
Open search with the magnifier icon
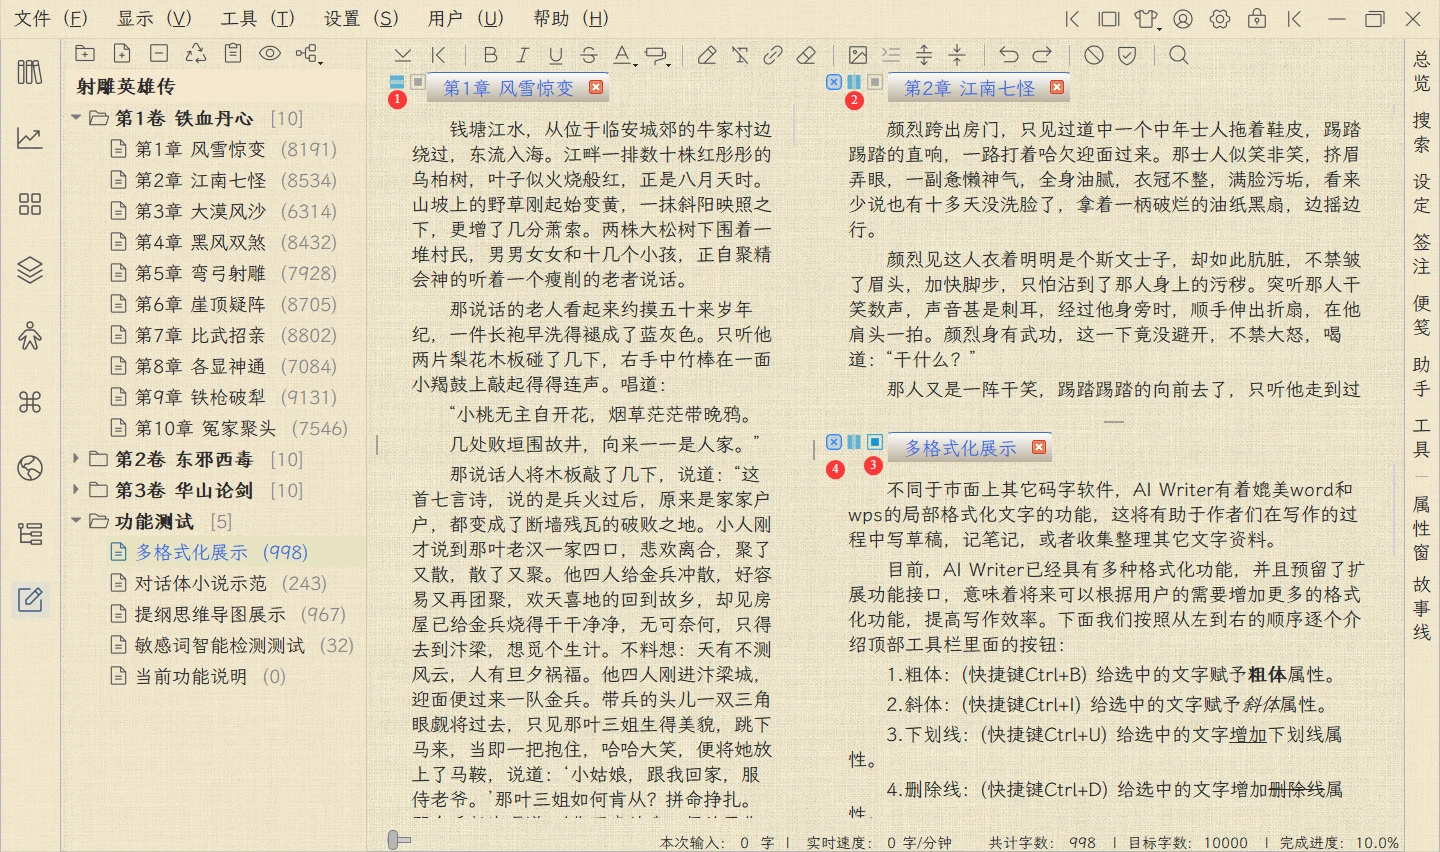1179,55
